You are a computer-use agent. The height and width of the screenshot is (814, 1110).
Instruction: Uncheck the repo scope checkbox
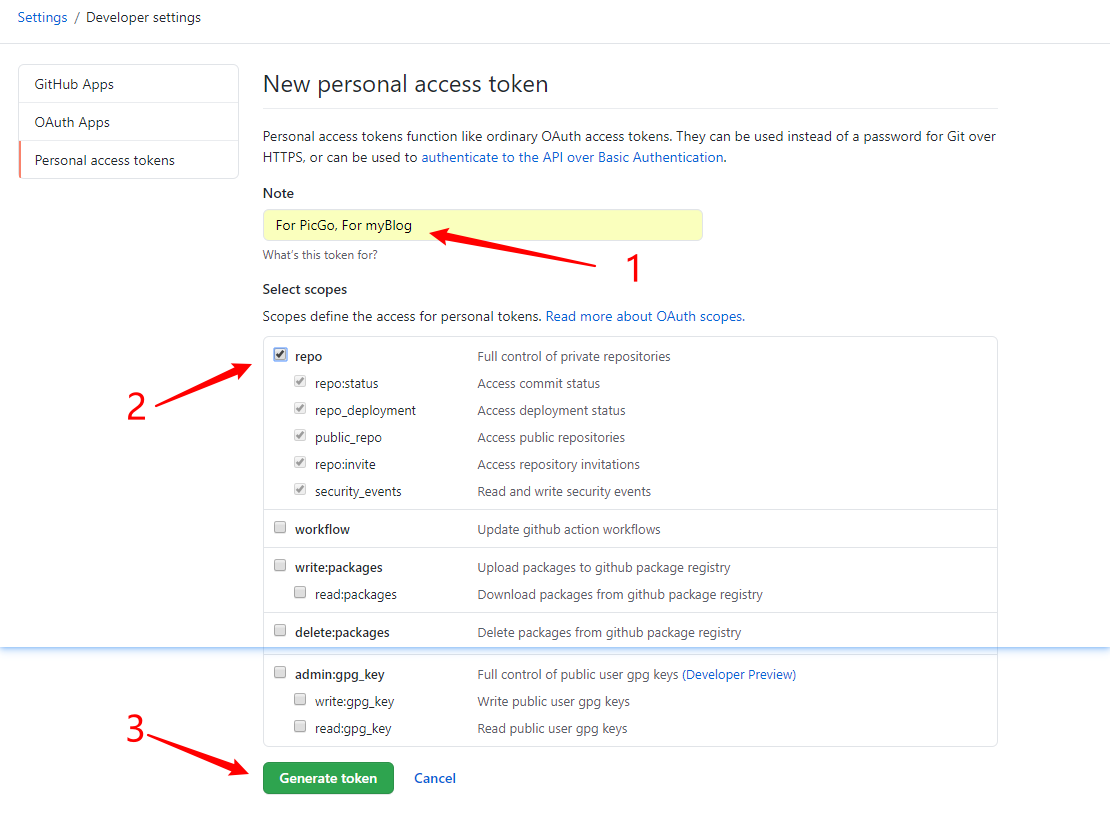click(x=280, y=355)
